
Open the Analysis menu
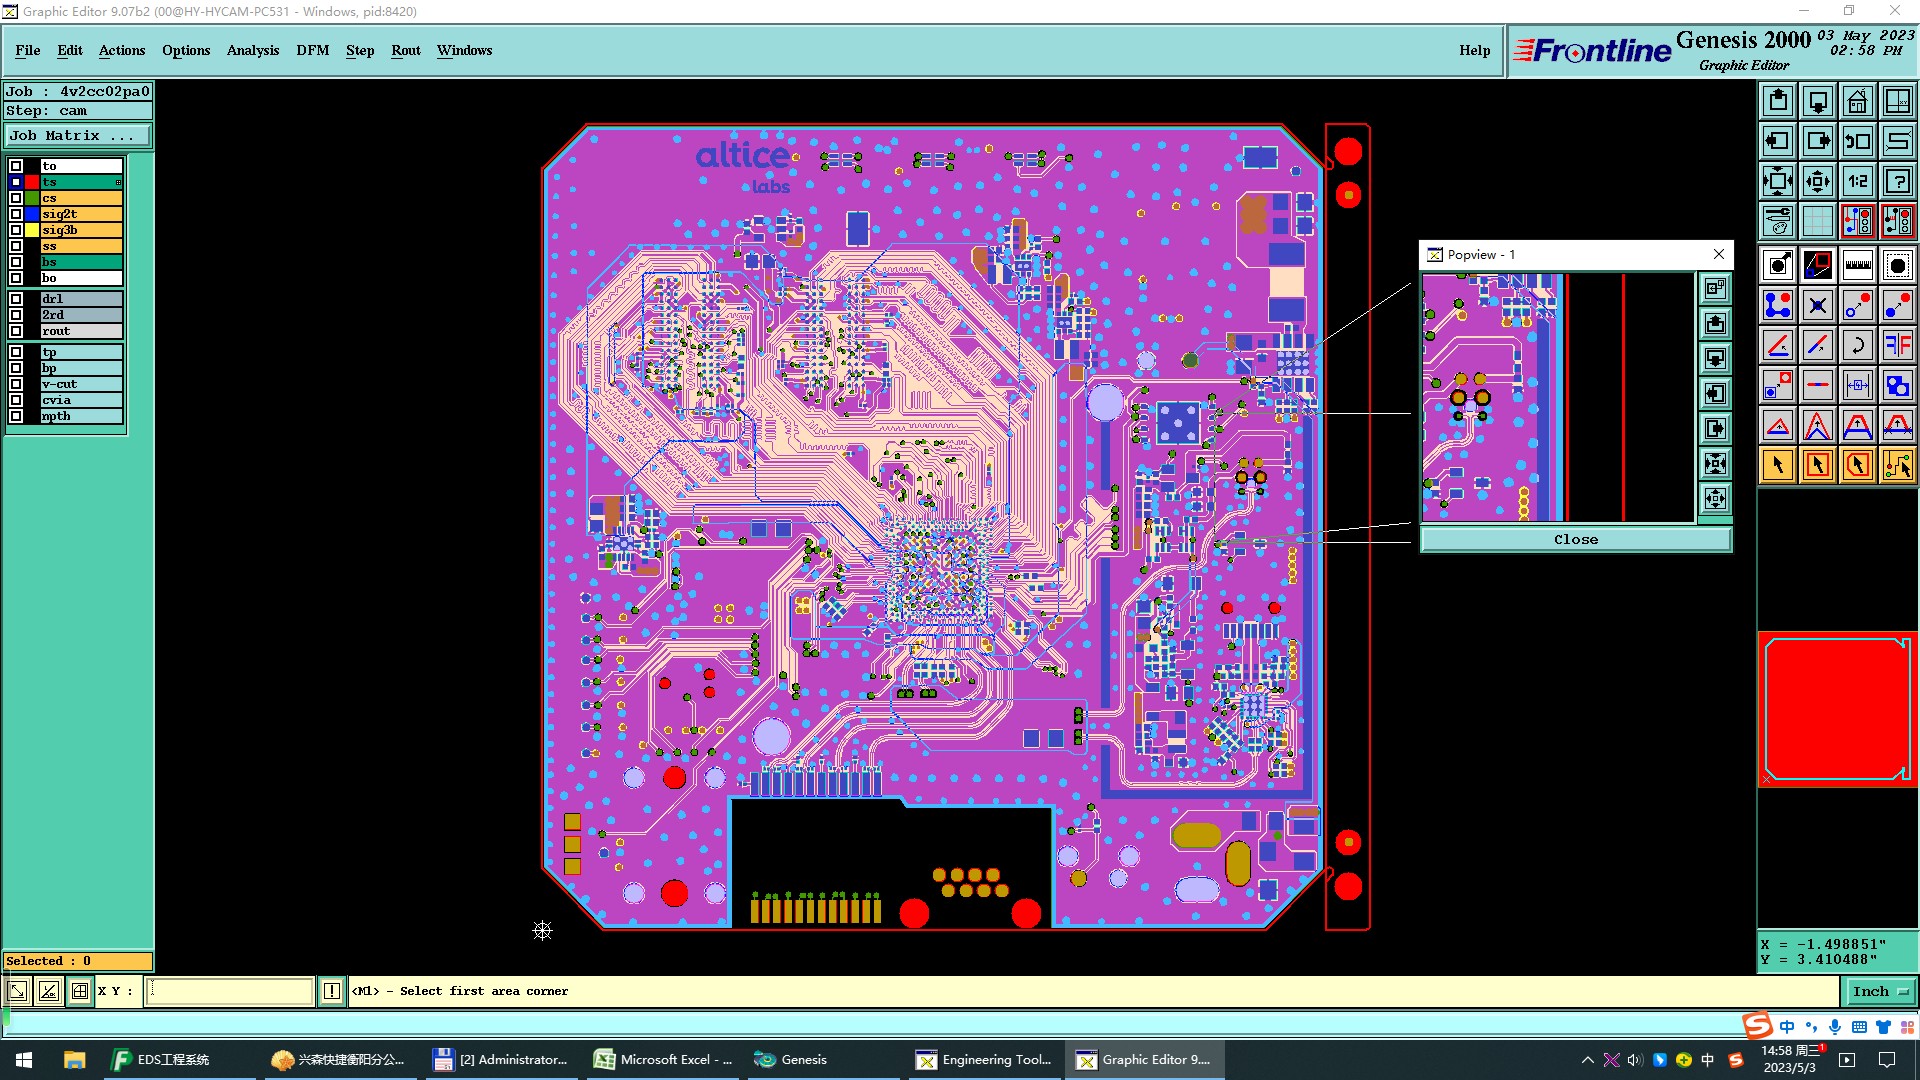(252, 50)
